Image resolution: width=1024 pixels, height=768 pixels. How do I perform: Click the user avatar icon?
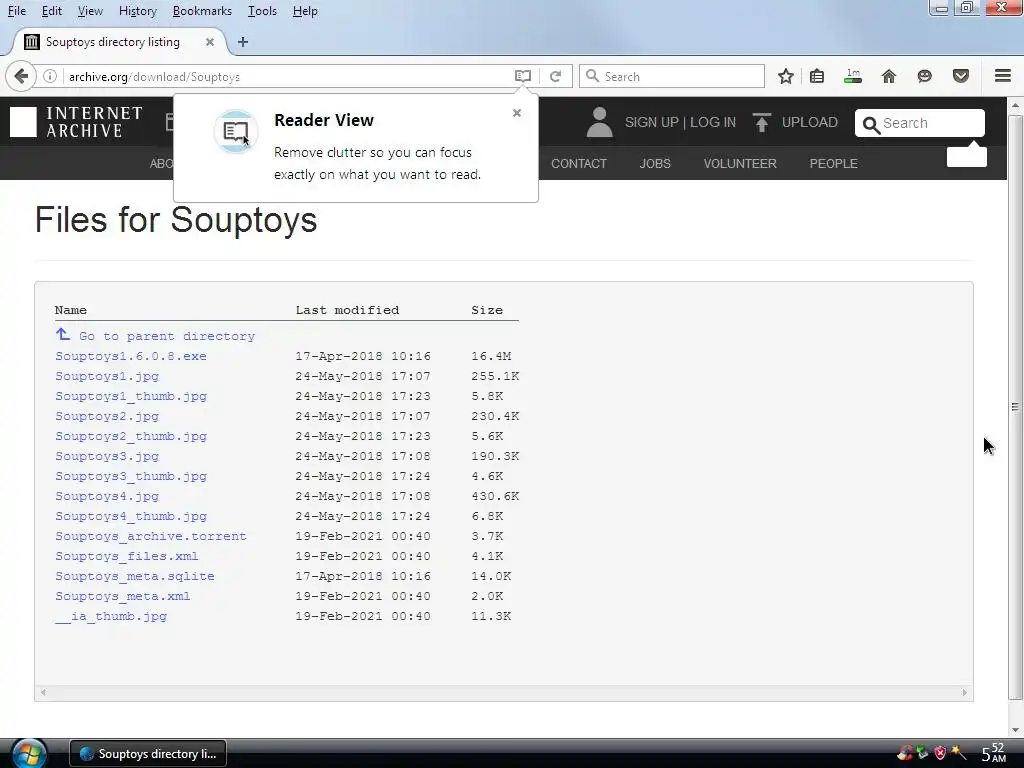599,122
